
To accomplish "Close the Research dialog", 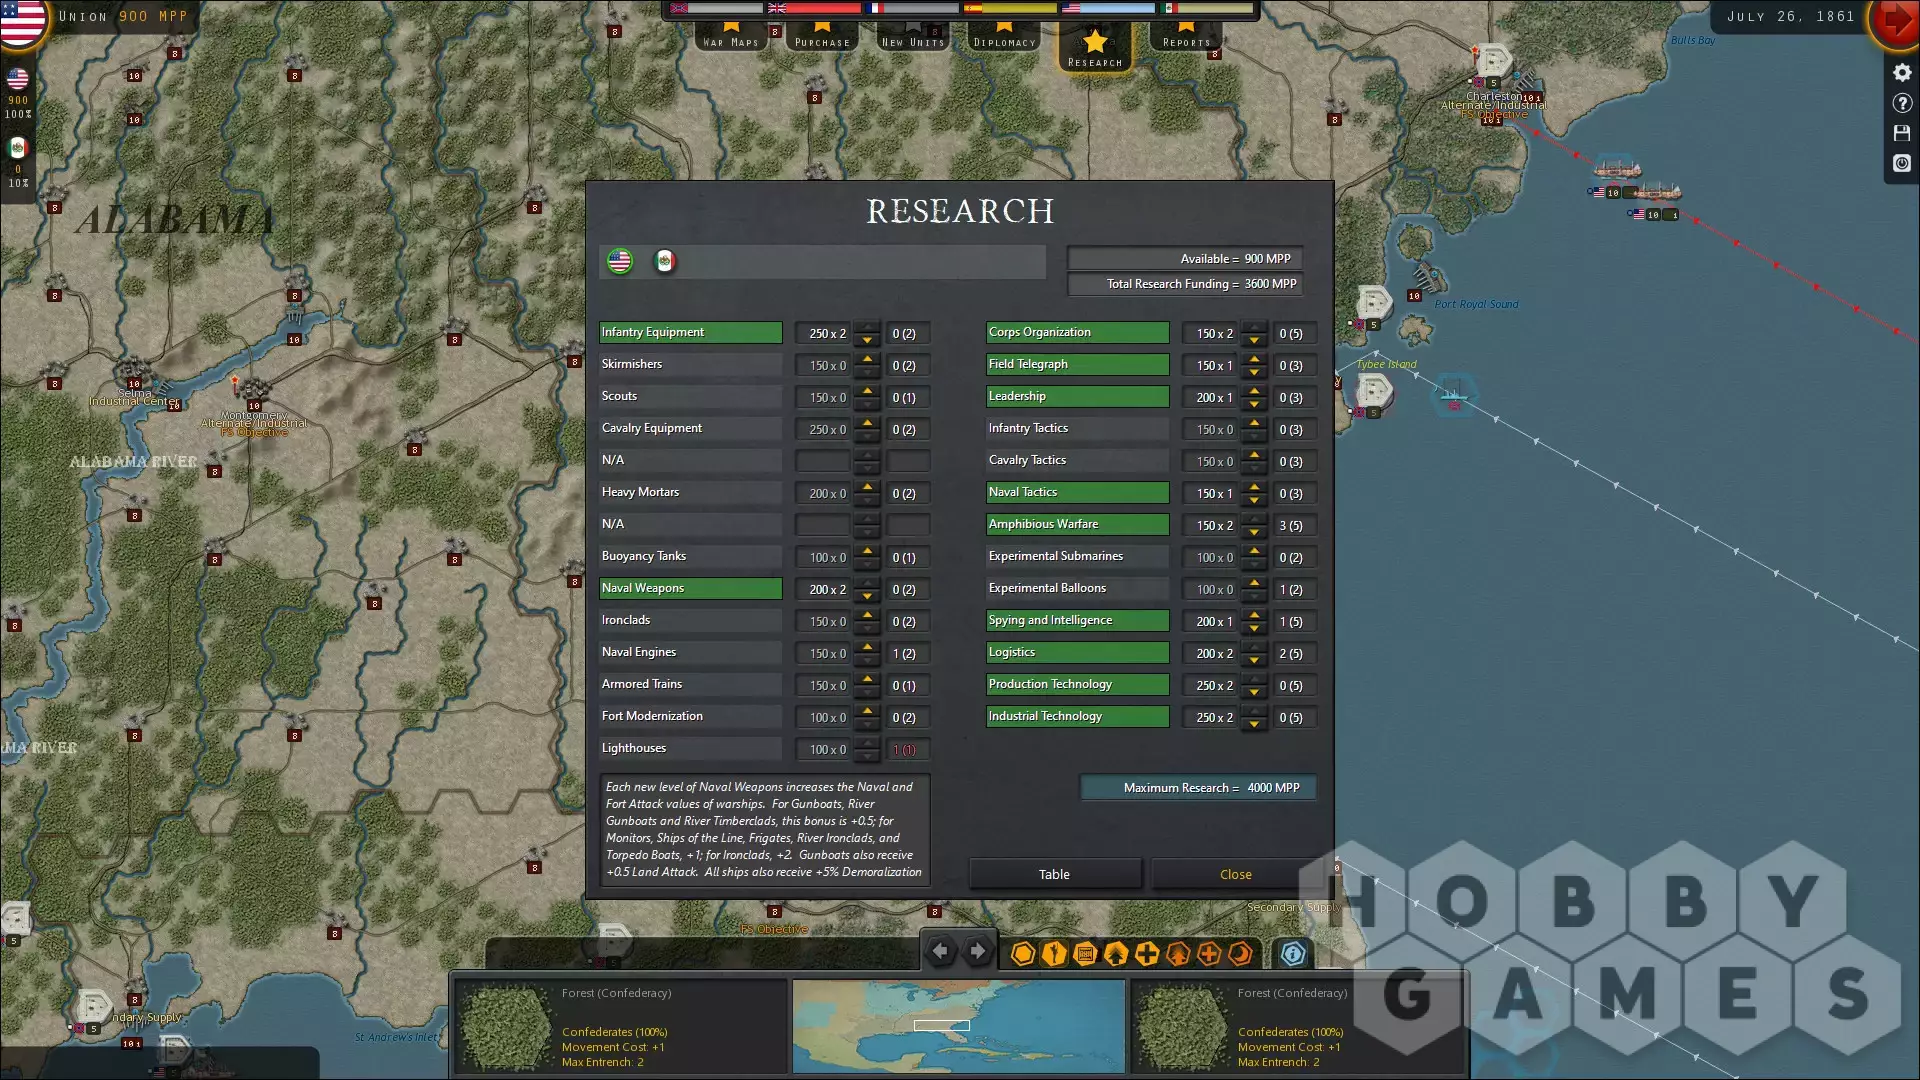I will click(x=1235, y=874).
